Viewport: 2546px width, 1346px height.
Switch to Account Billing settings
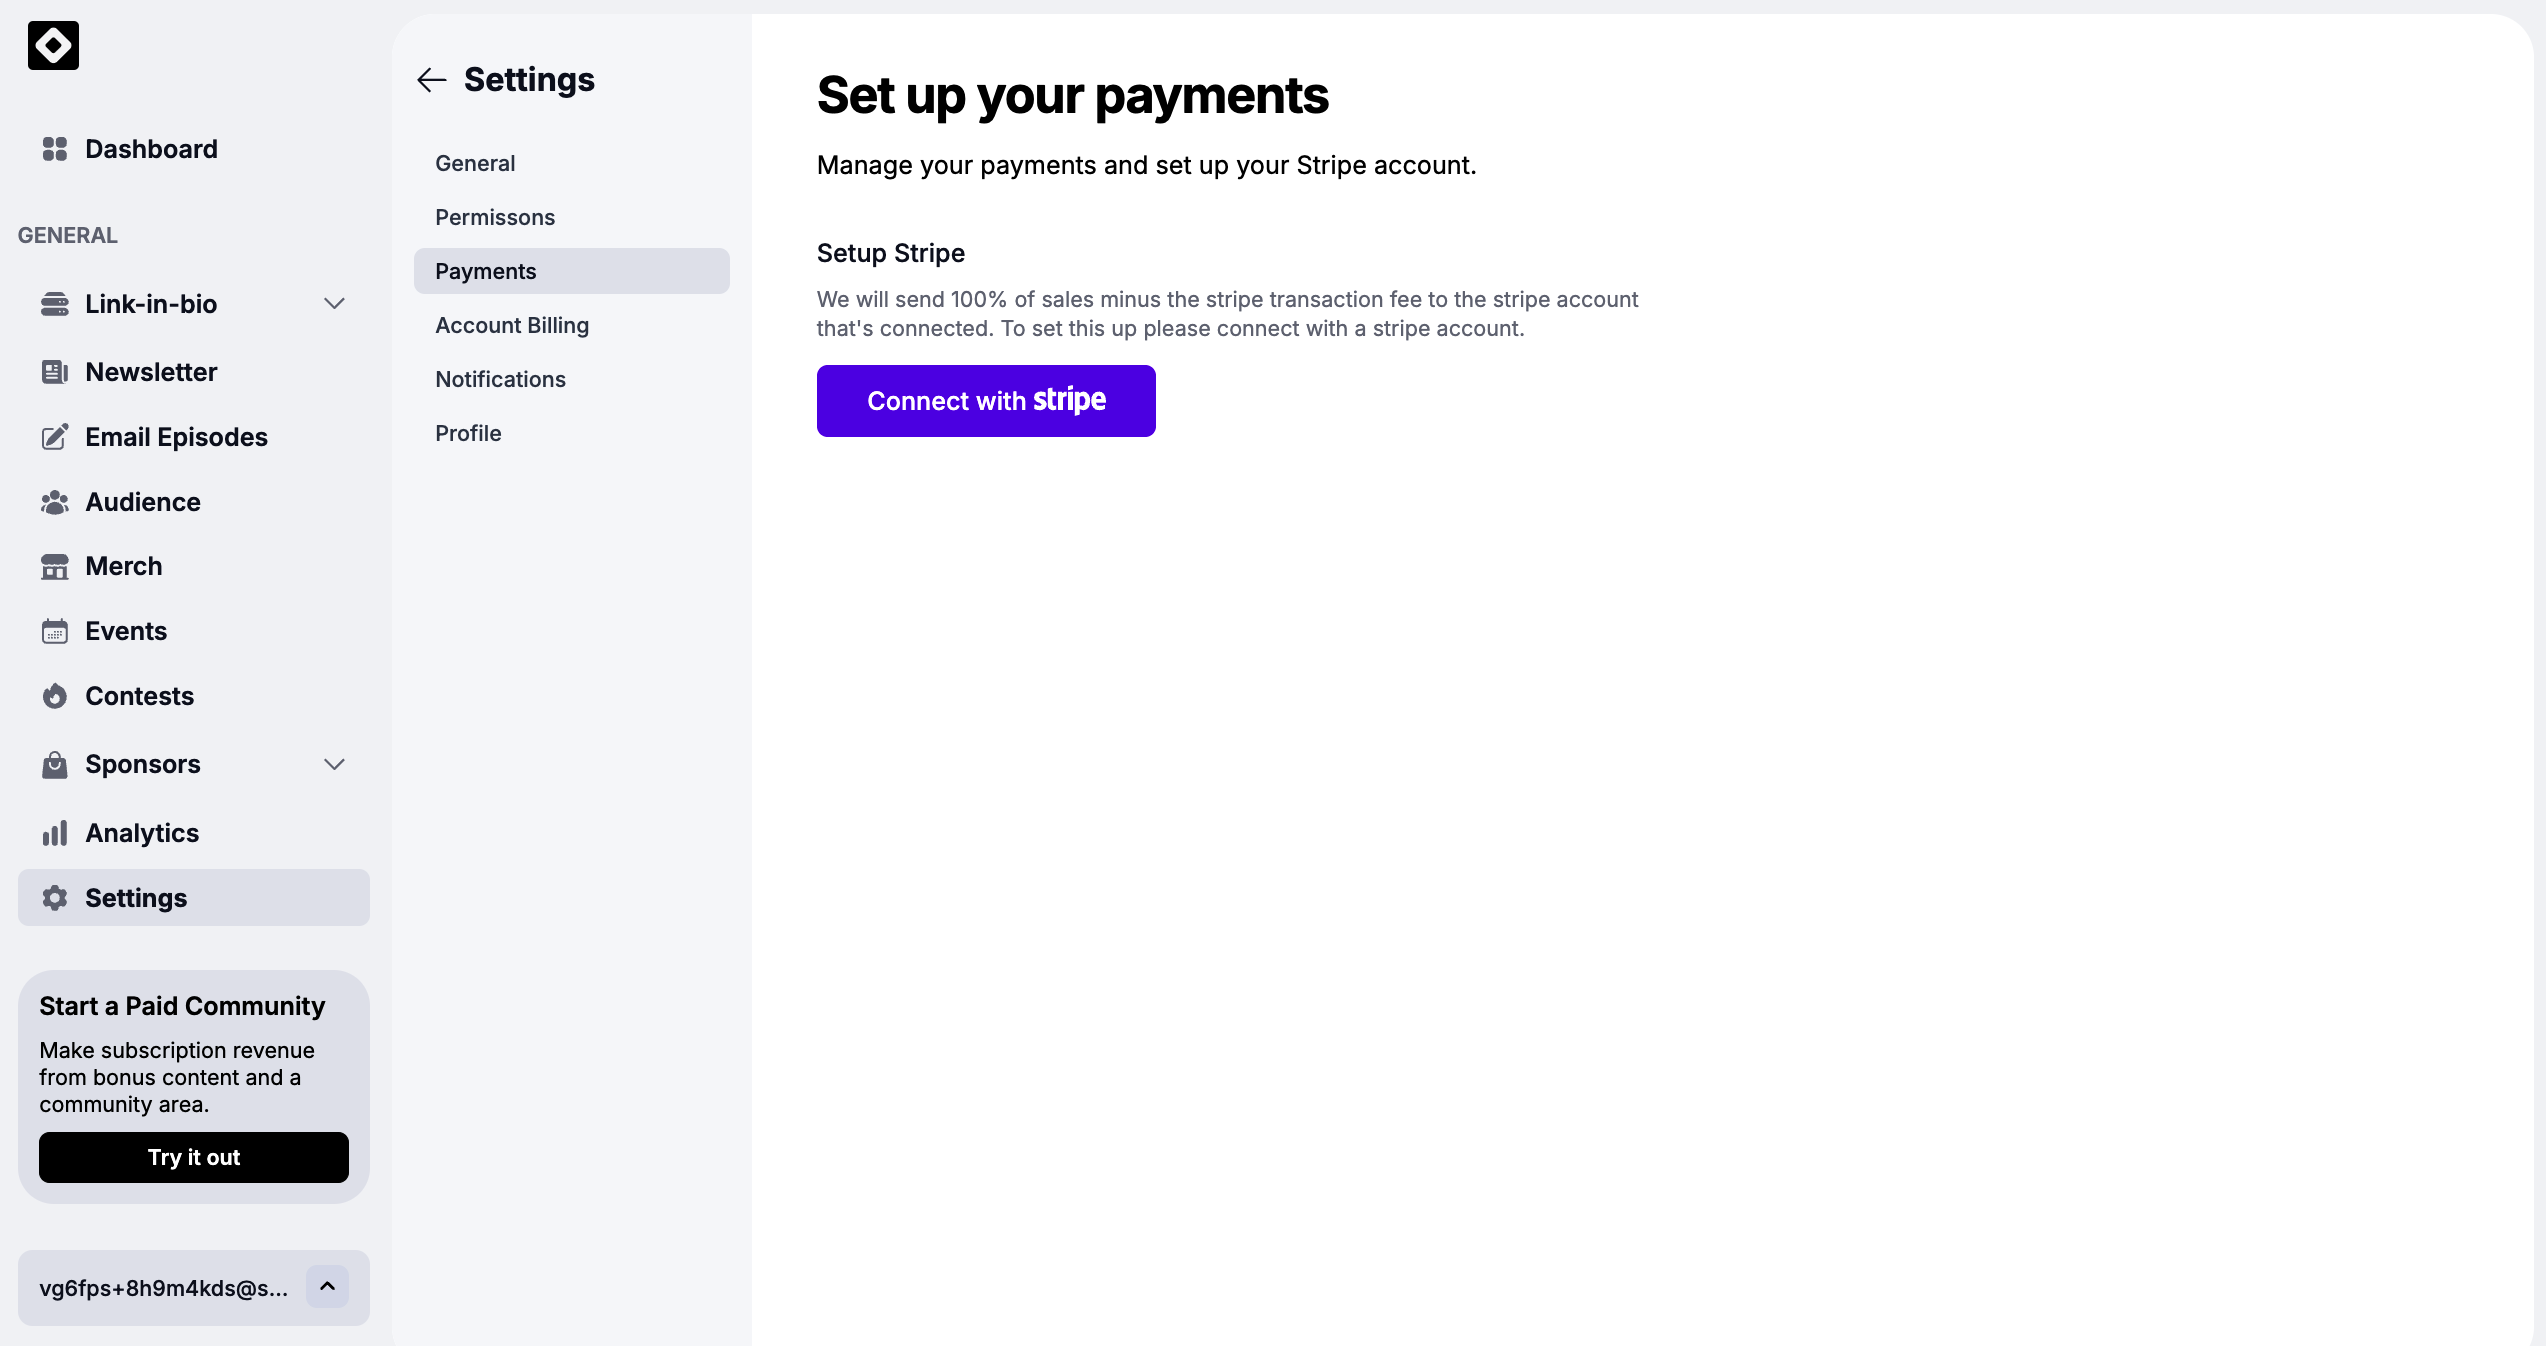pyautogui.click(x=512, y=325)
